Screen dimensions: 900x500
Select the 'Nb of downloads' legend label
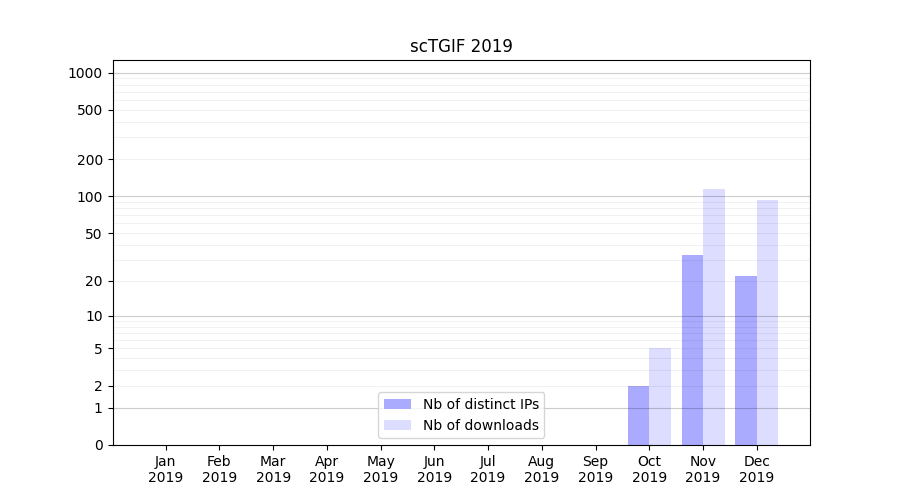(480, 425)
